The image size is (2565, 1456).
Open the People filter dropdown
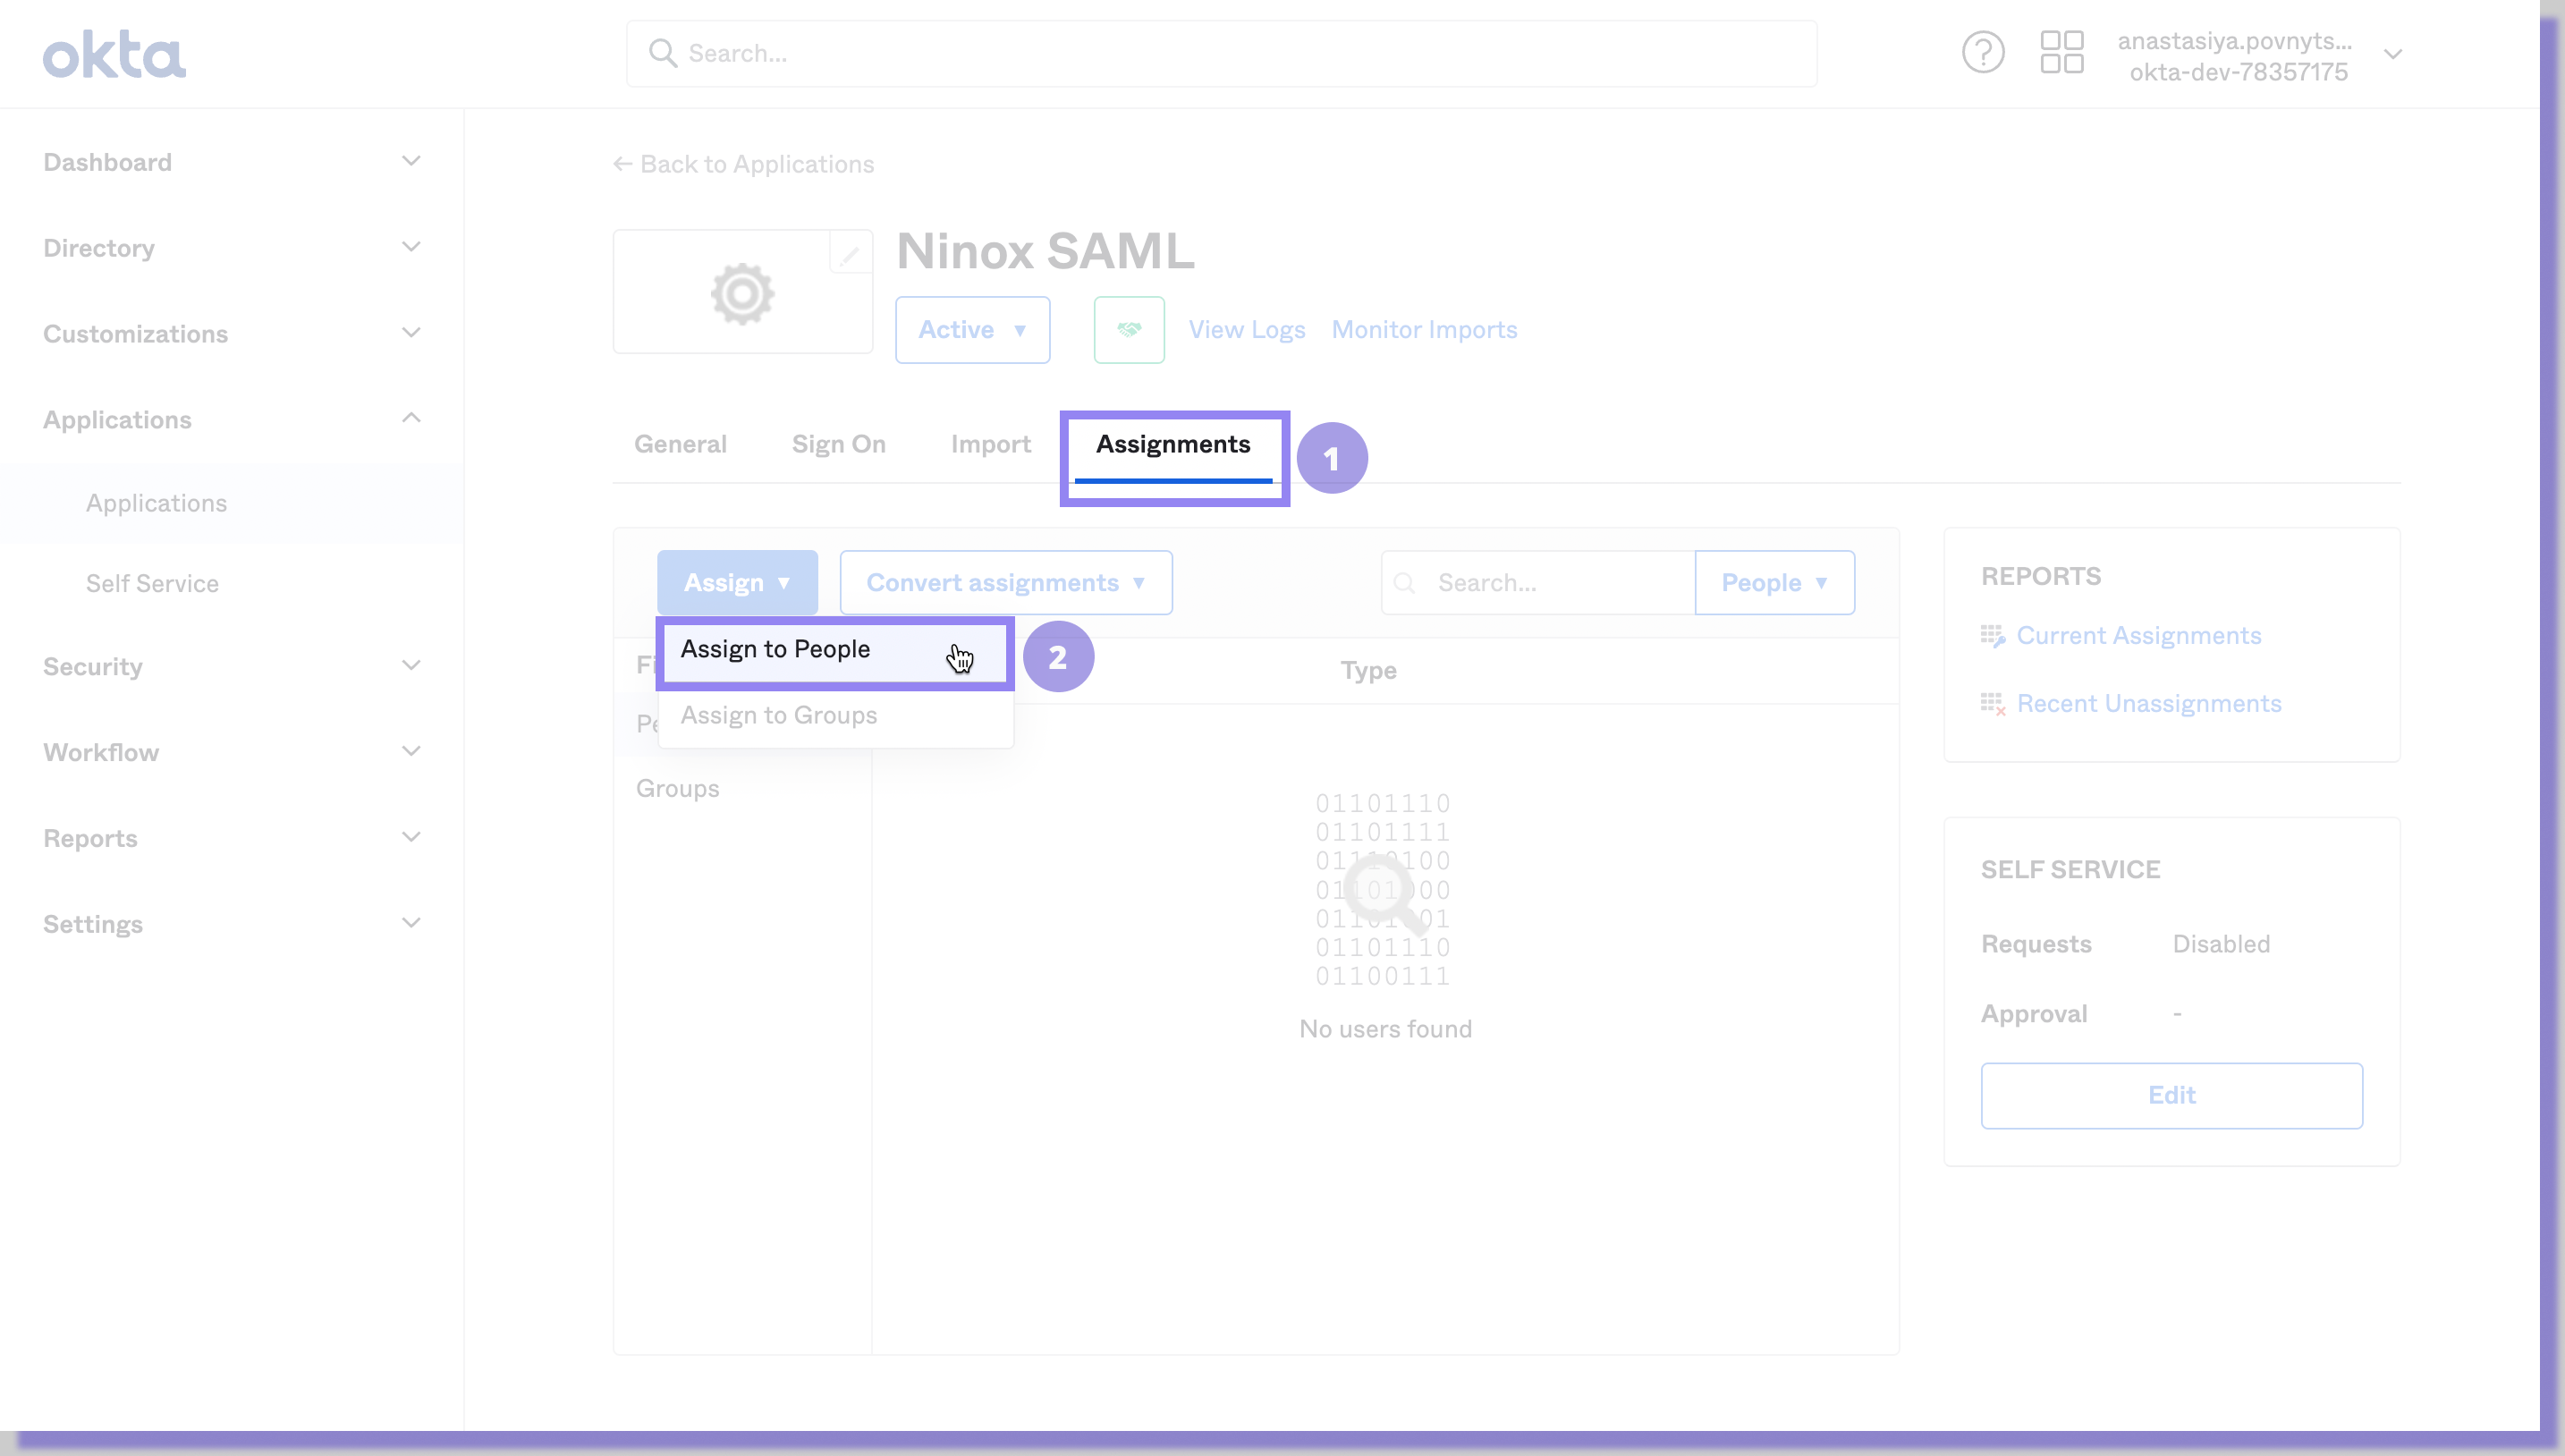click(1775, 583)
